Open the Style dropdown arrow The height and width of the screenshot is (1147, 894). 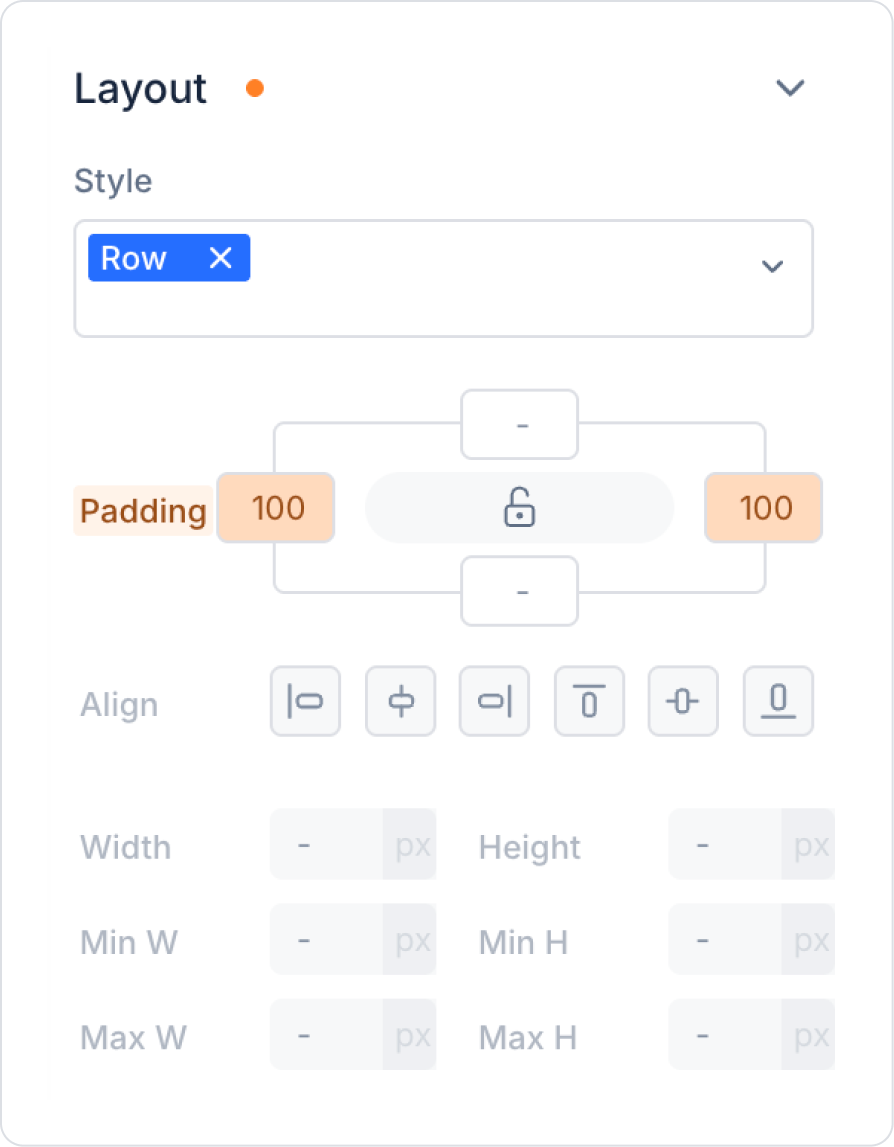[771, 266]
